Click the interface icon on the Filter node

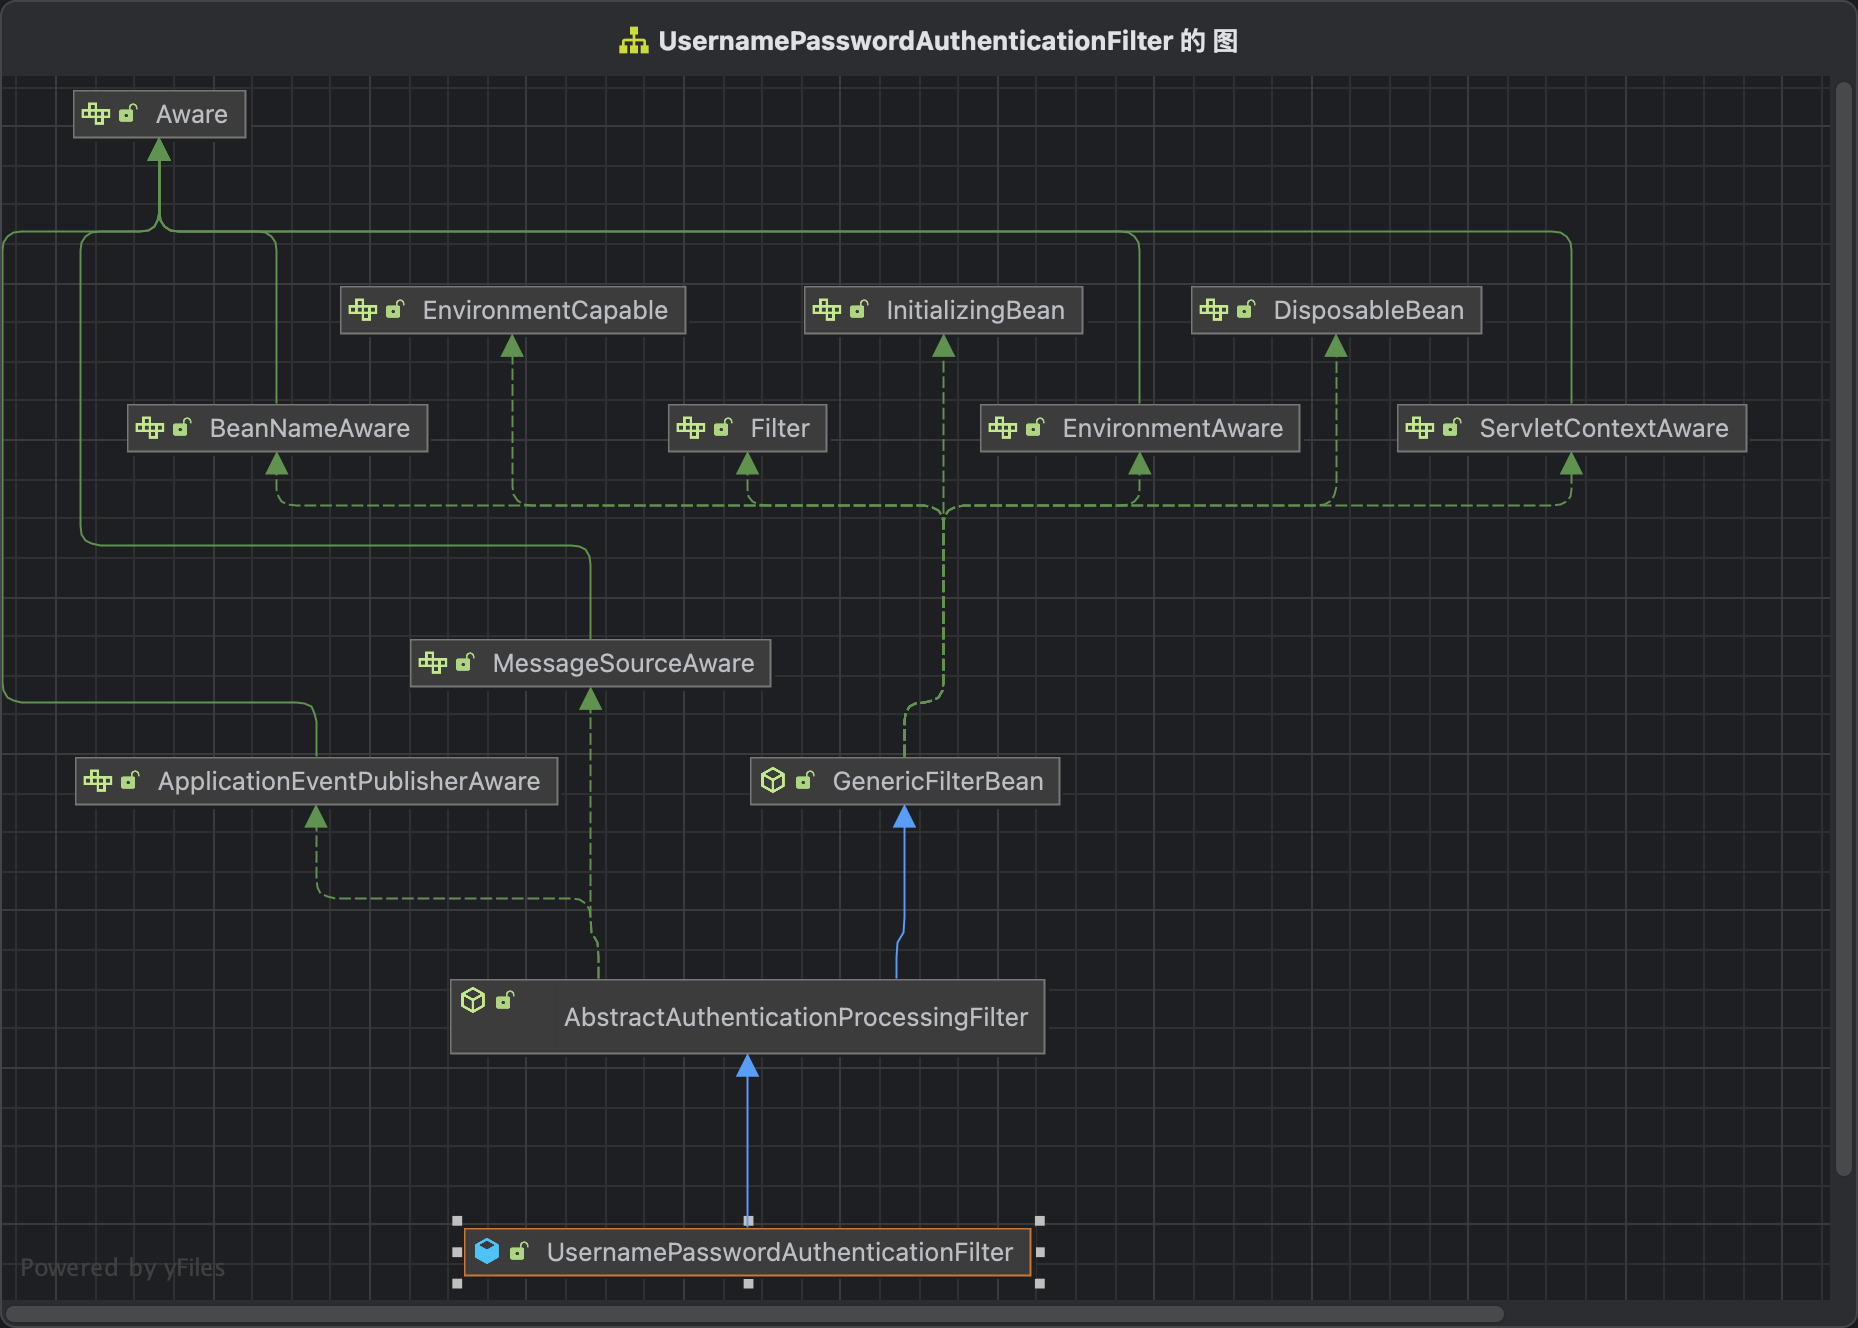pyautogui.click(x=693, y=428)
